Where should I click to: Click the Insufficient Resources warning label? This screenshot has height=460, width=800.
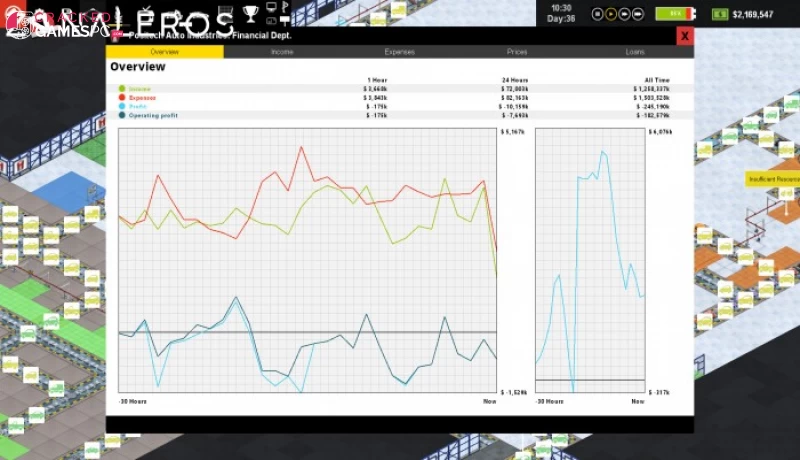[772, 179]
